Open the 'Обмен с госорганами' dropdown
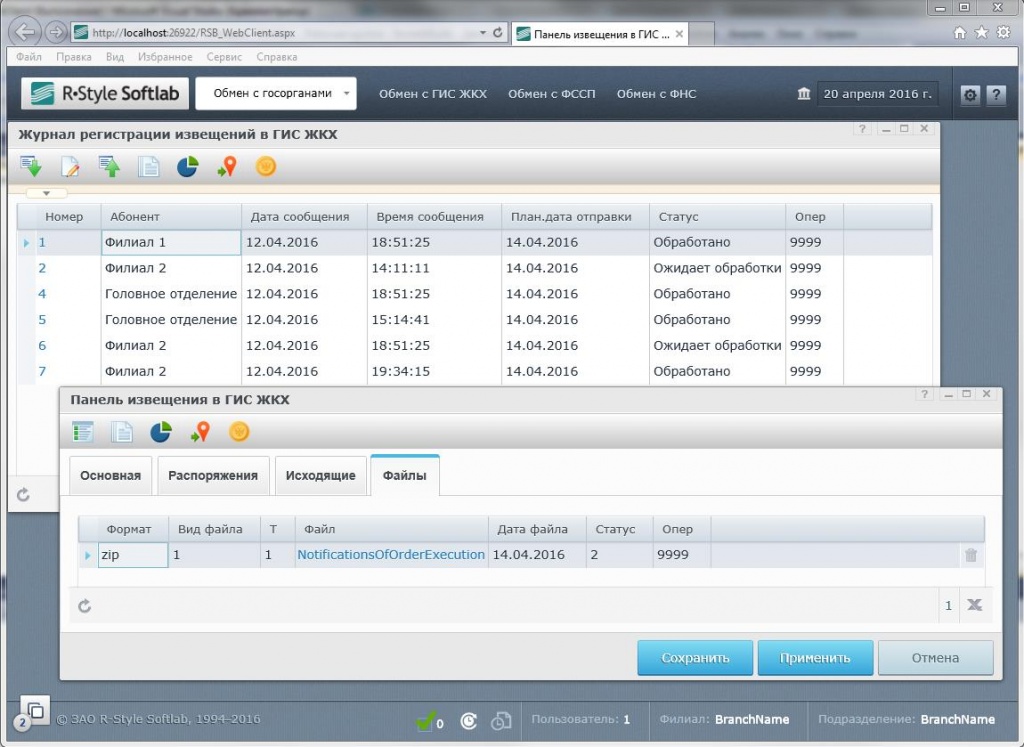 (276, 94)
